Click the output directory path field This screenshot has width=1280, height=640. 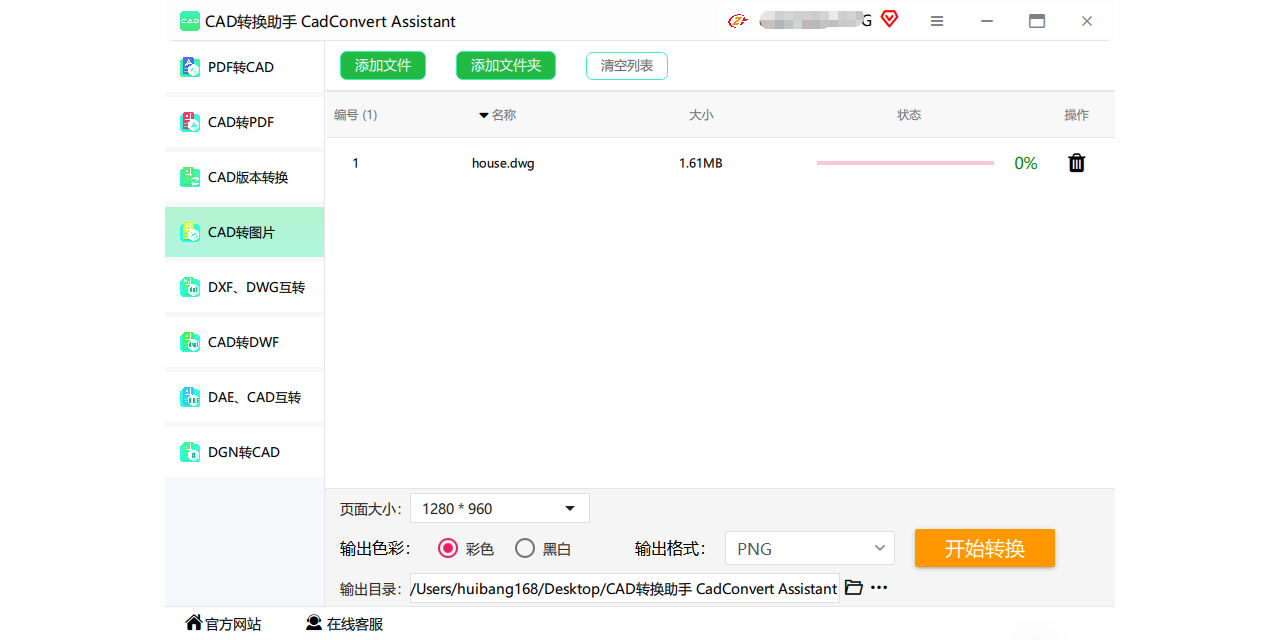tap(620, 588)
